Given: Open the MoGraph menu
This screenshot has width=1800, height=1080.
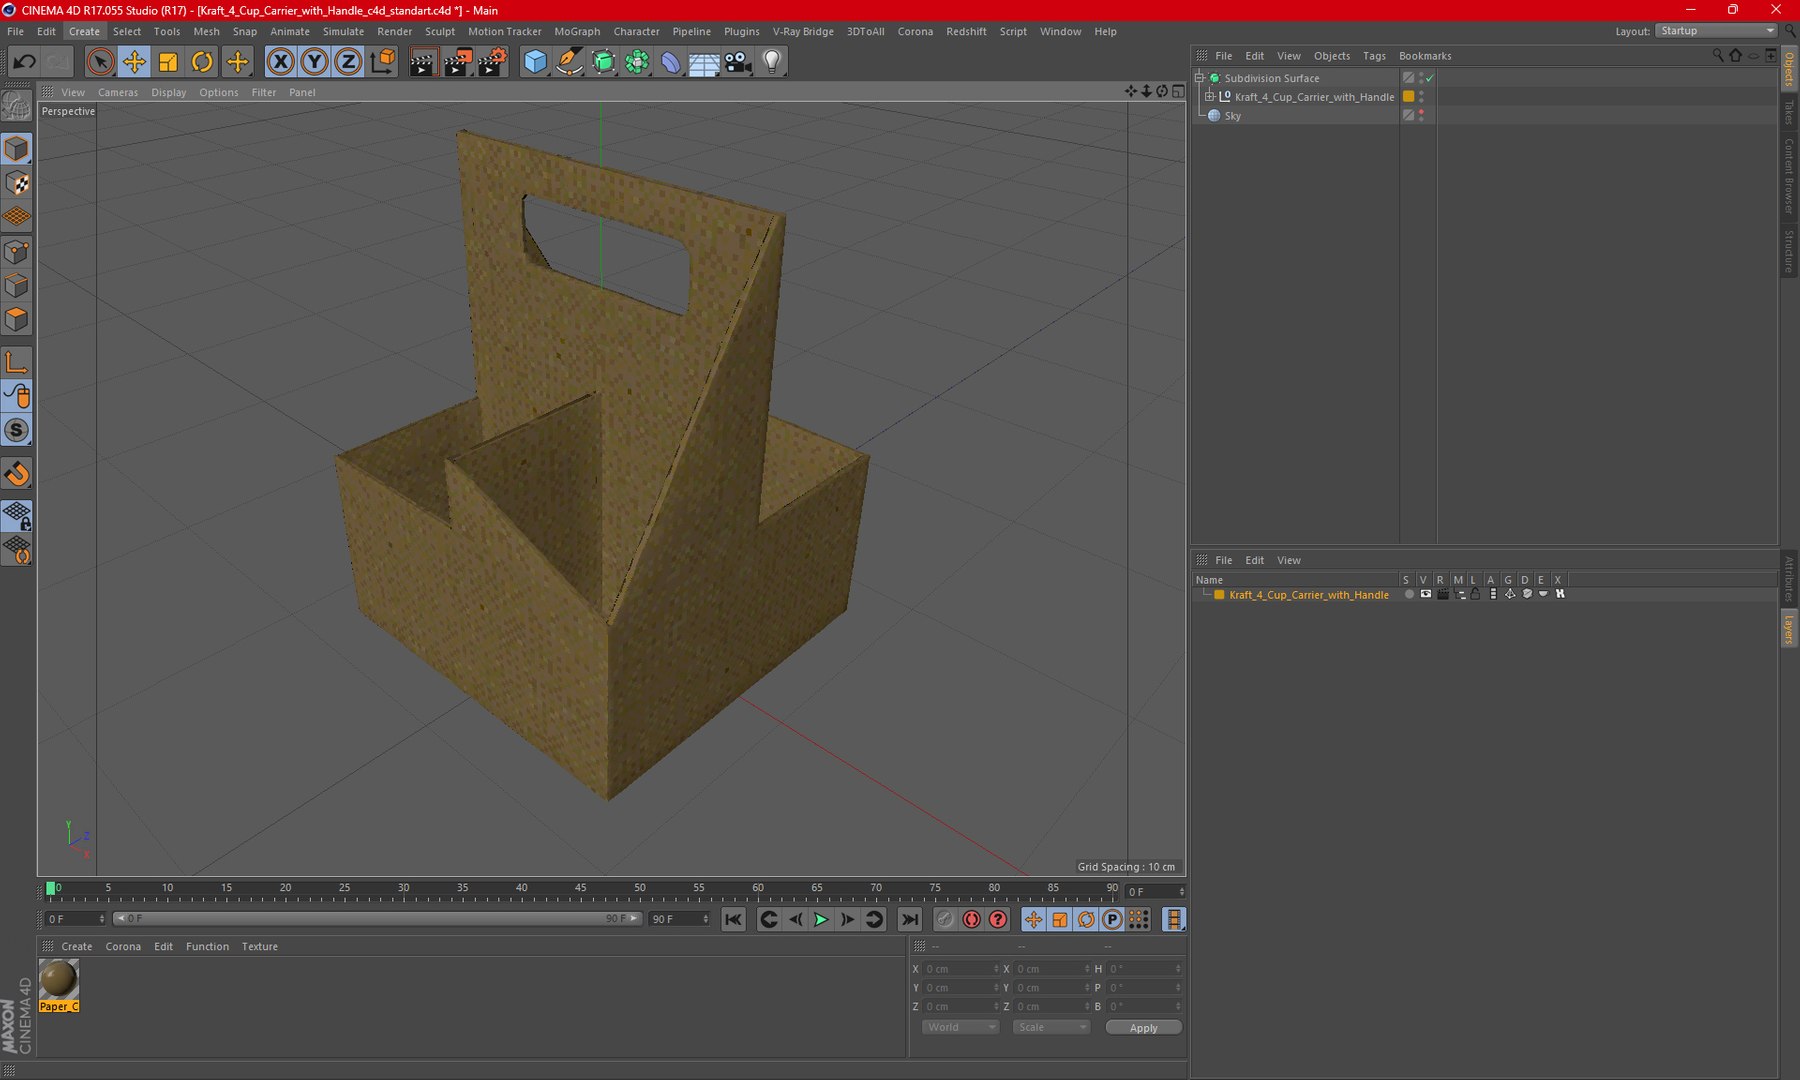Looking at the screenshot, I should coord(577,31).
